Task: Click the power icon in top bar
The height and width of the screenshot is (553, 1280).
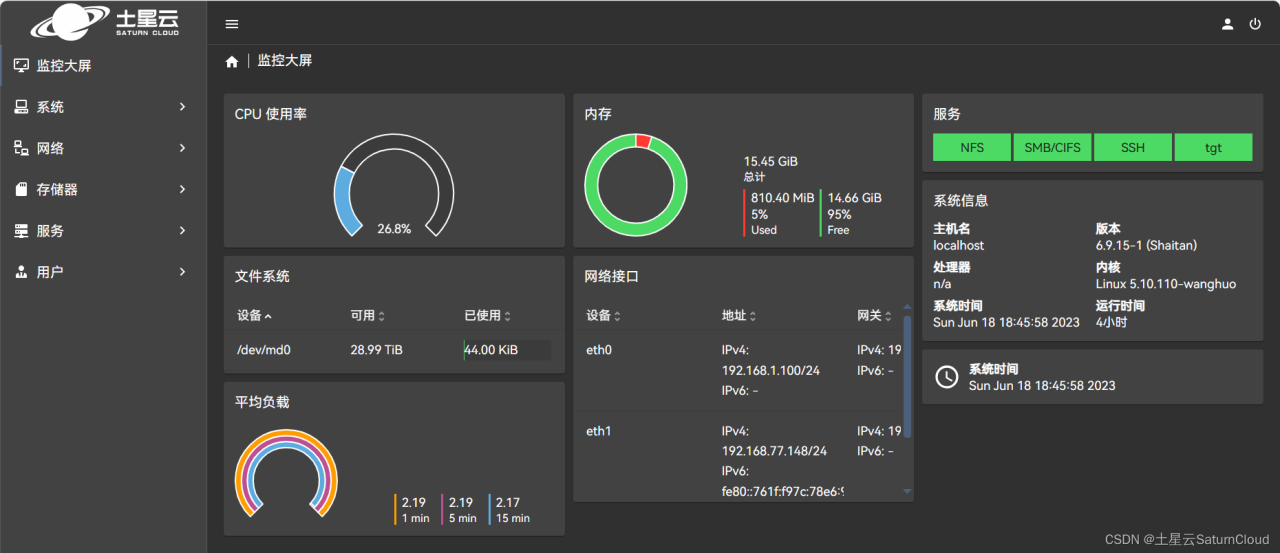Action: click(x=1255, y=24)
